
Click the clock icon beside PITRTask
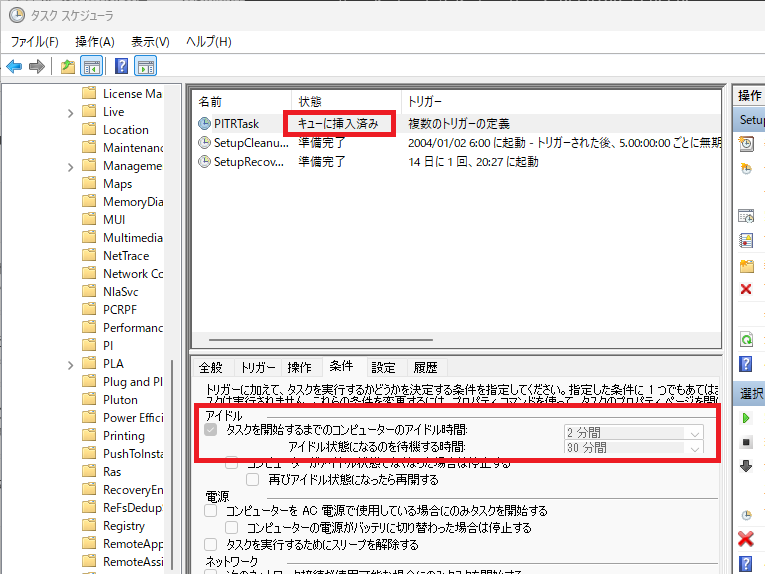click(204, 124)
